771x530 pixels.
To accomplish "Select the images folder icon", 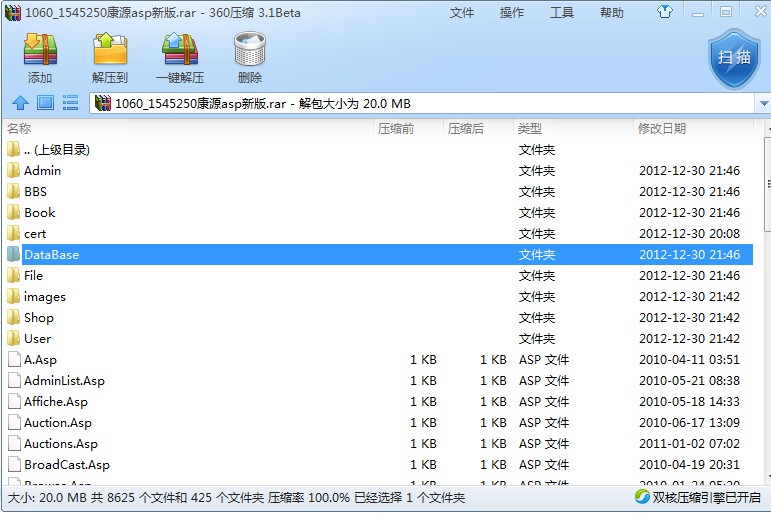I will [x=14, y=297].
